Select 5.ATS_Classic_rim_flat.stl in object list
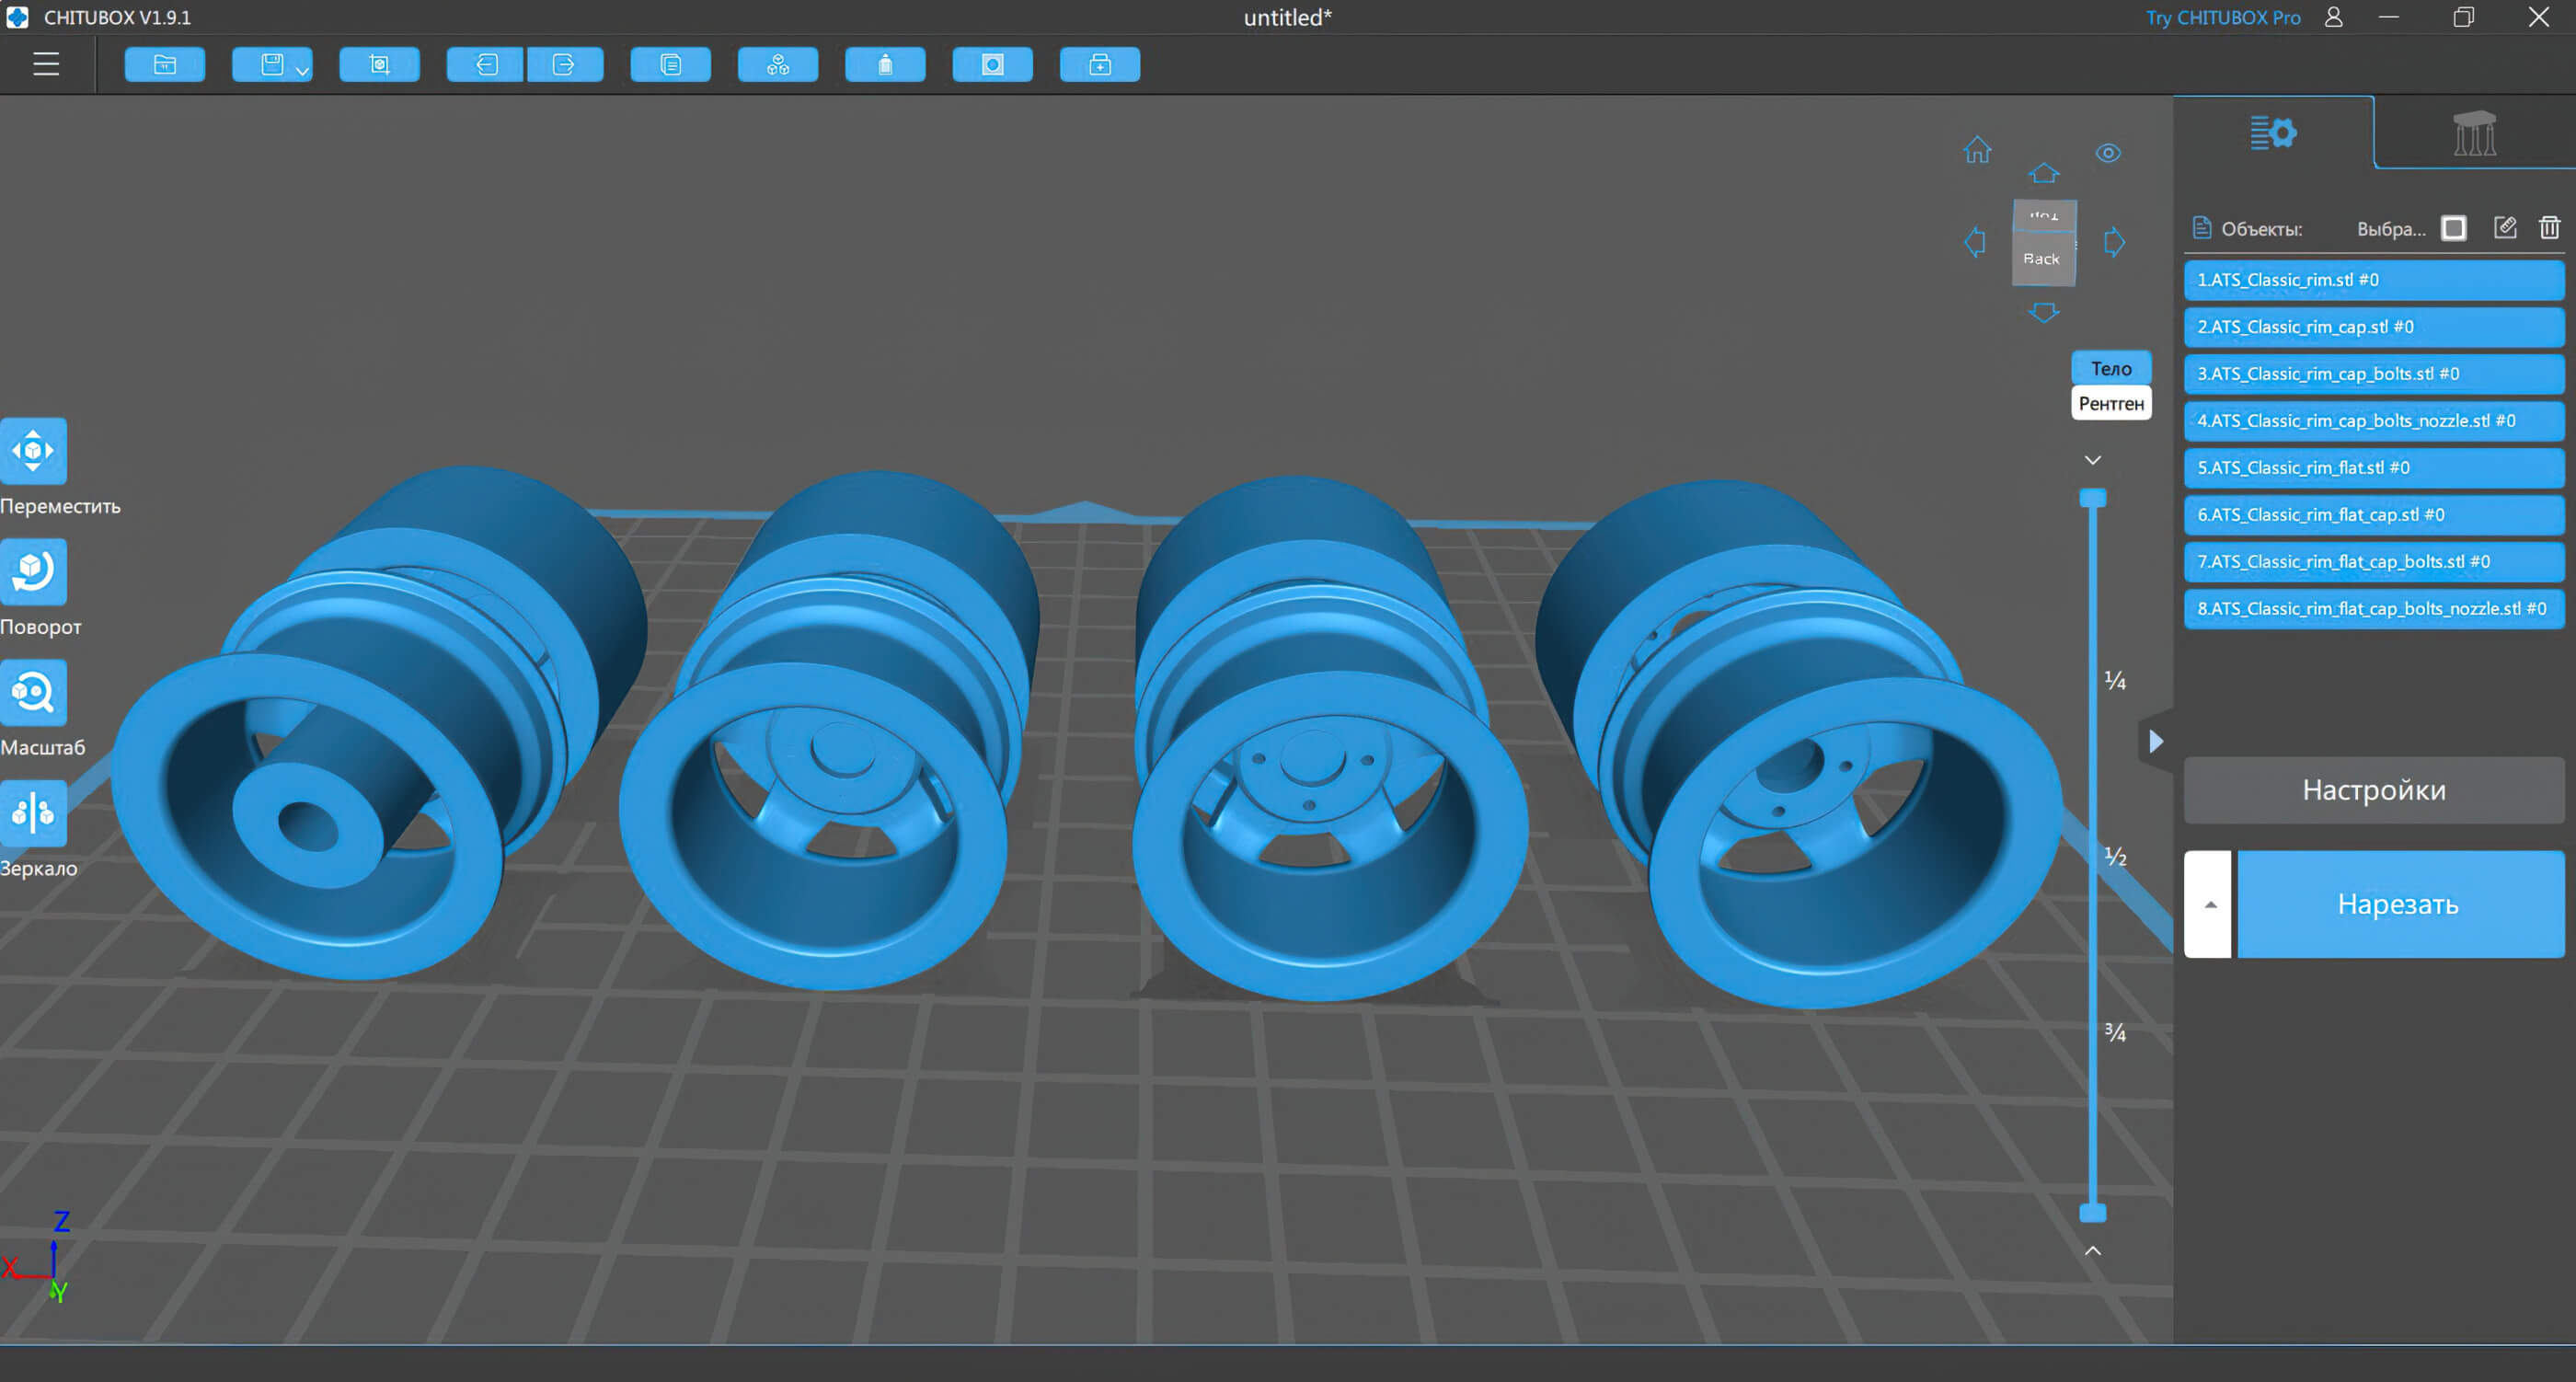This screenshot has width=2576, height=1382. [2373, 468]
